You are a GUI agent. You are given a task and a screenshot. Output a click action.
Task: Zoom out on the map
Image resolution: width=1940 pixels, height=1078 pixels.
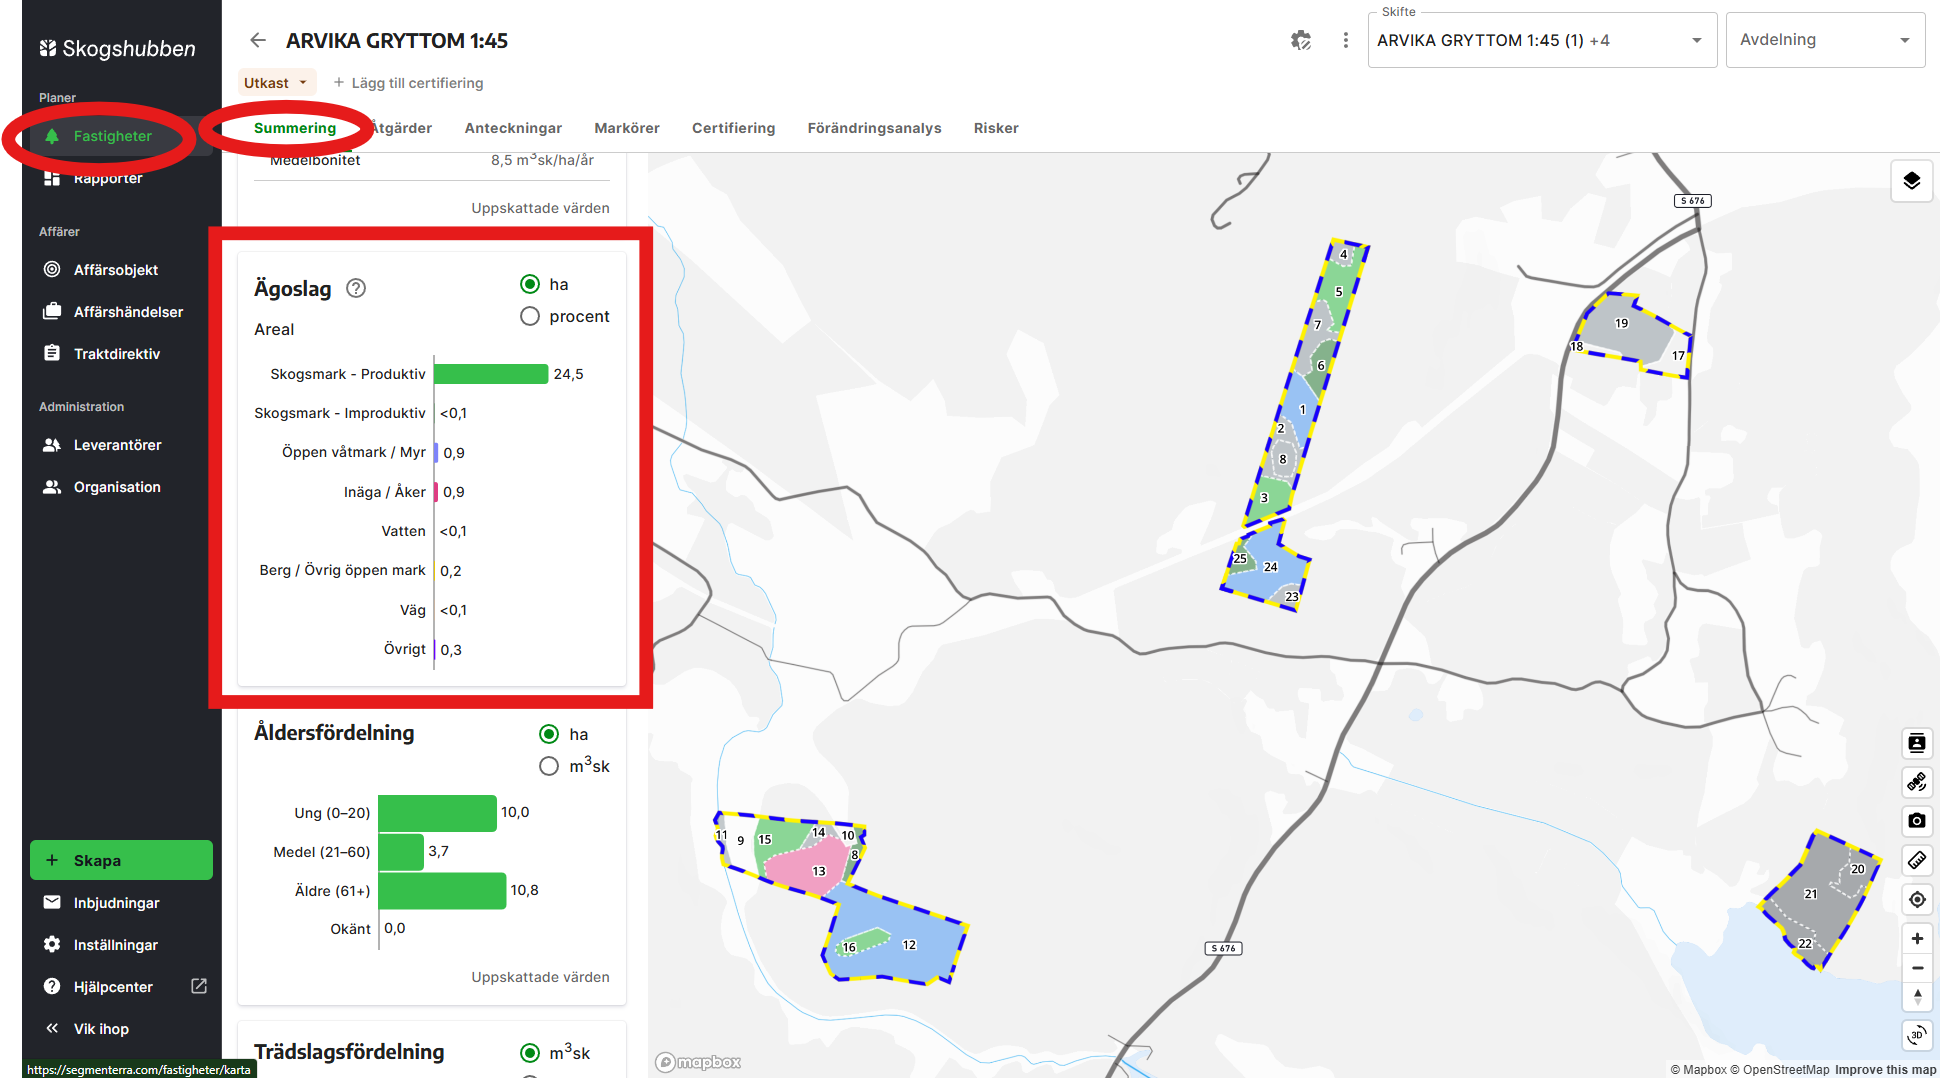(x=1917, y=968)
